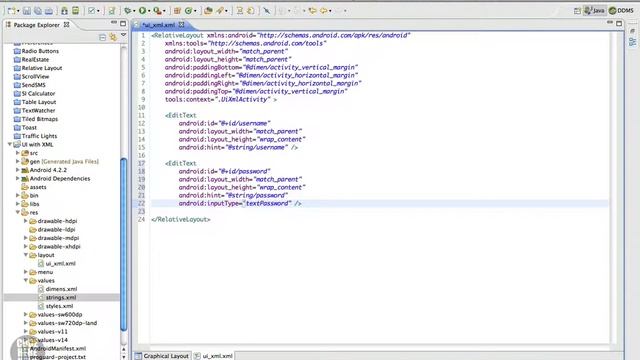The image size is (640, 360).
Task: Switch to the Java perspective
Action: (x=595, y=11)
